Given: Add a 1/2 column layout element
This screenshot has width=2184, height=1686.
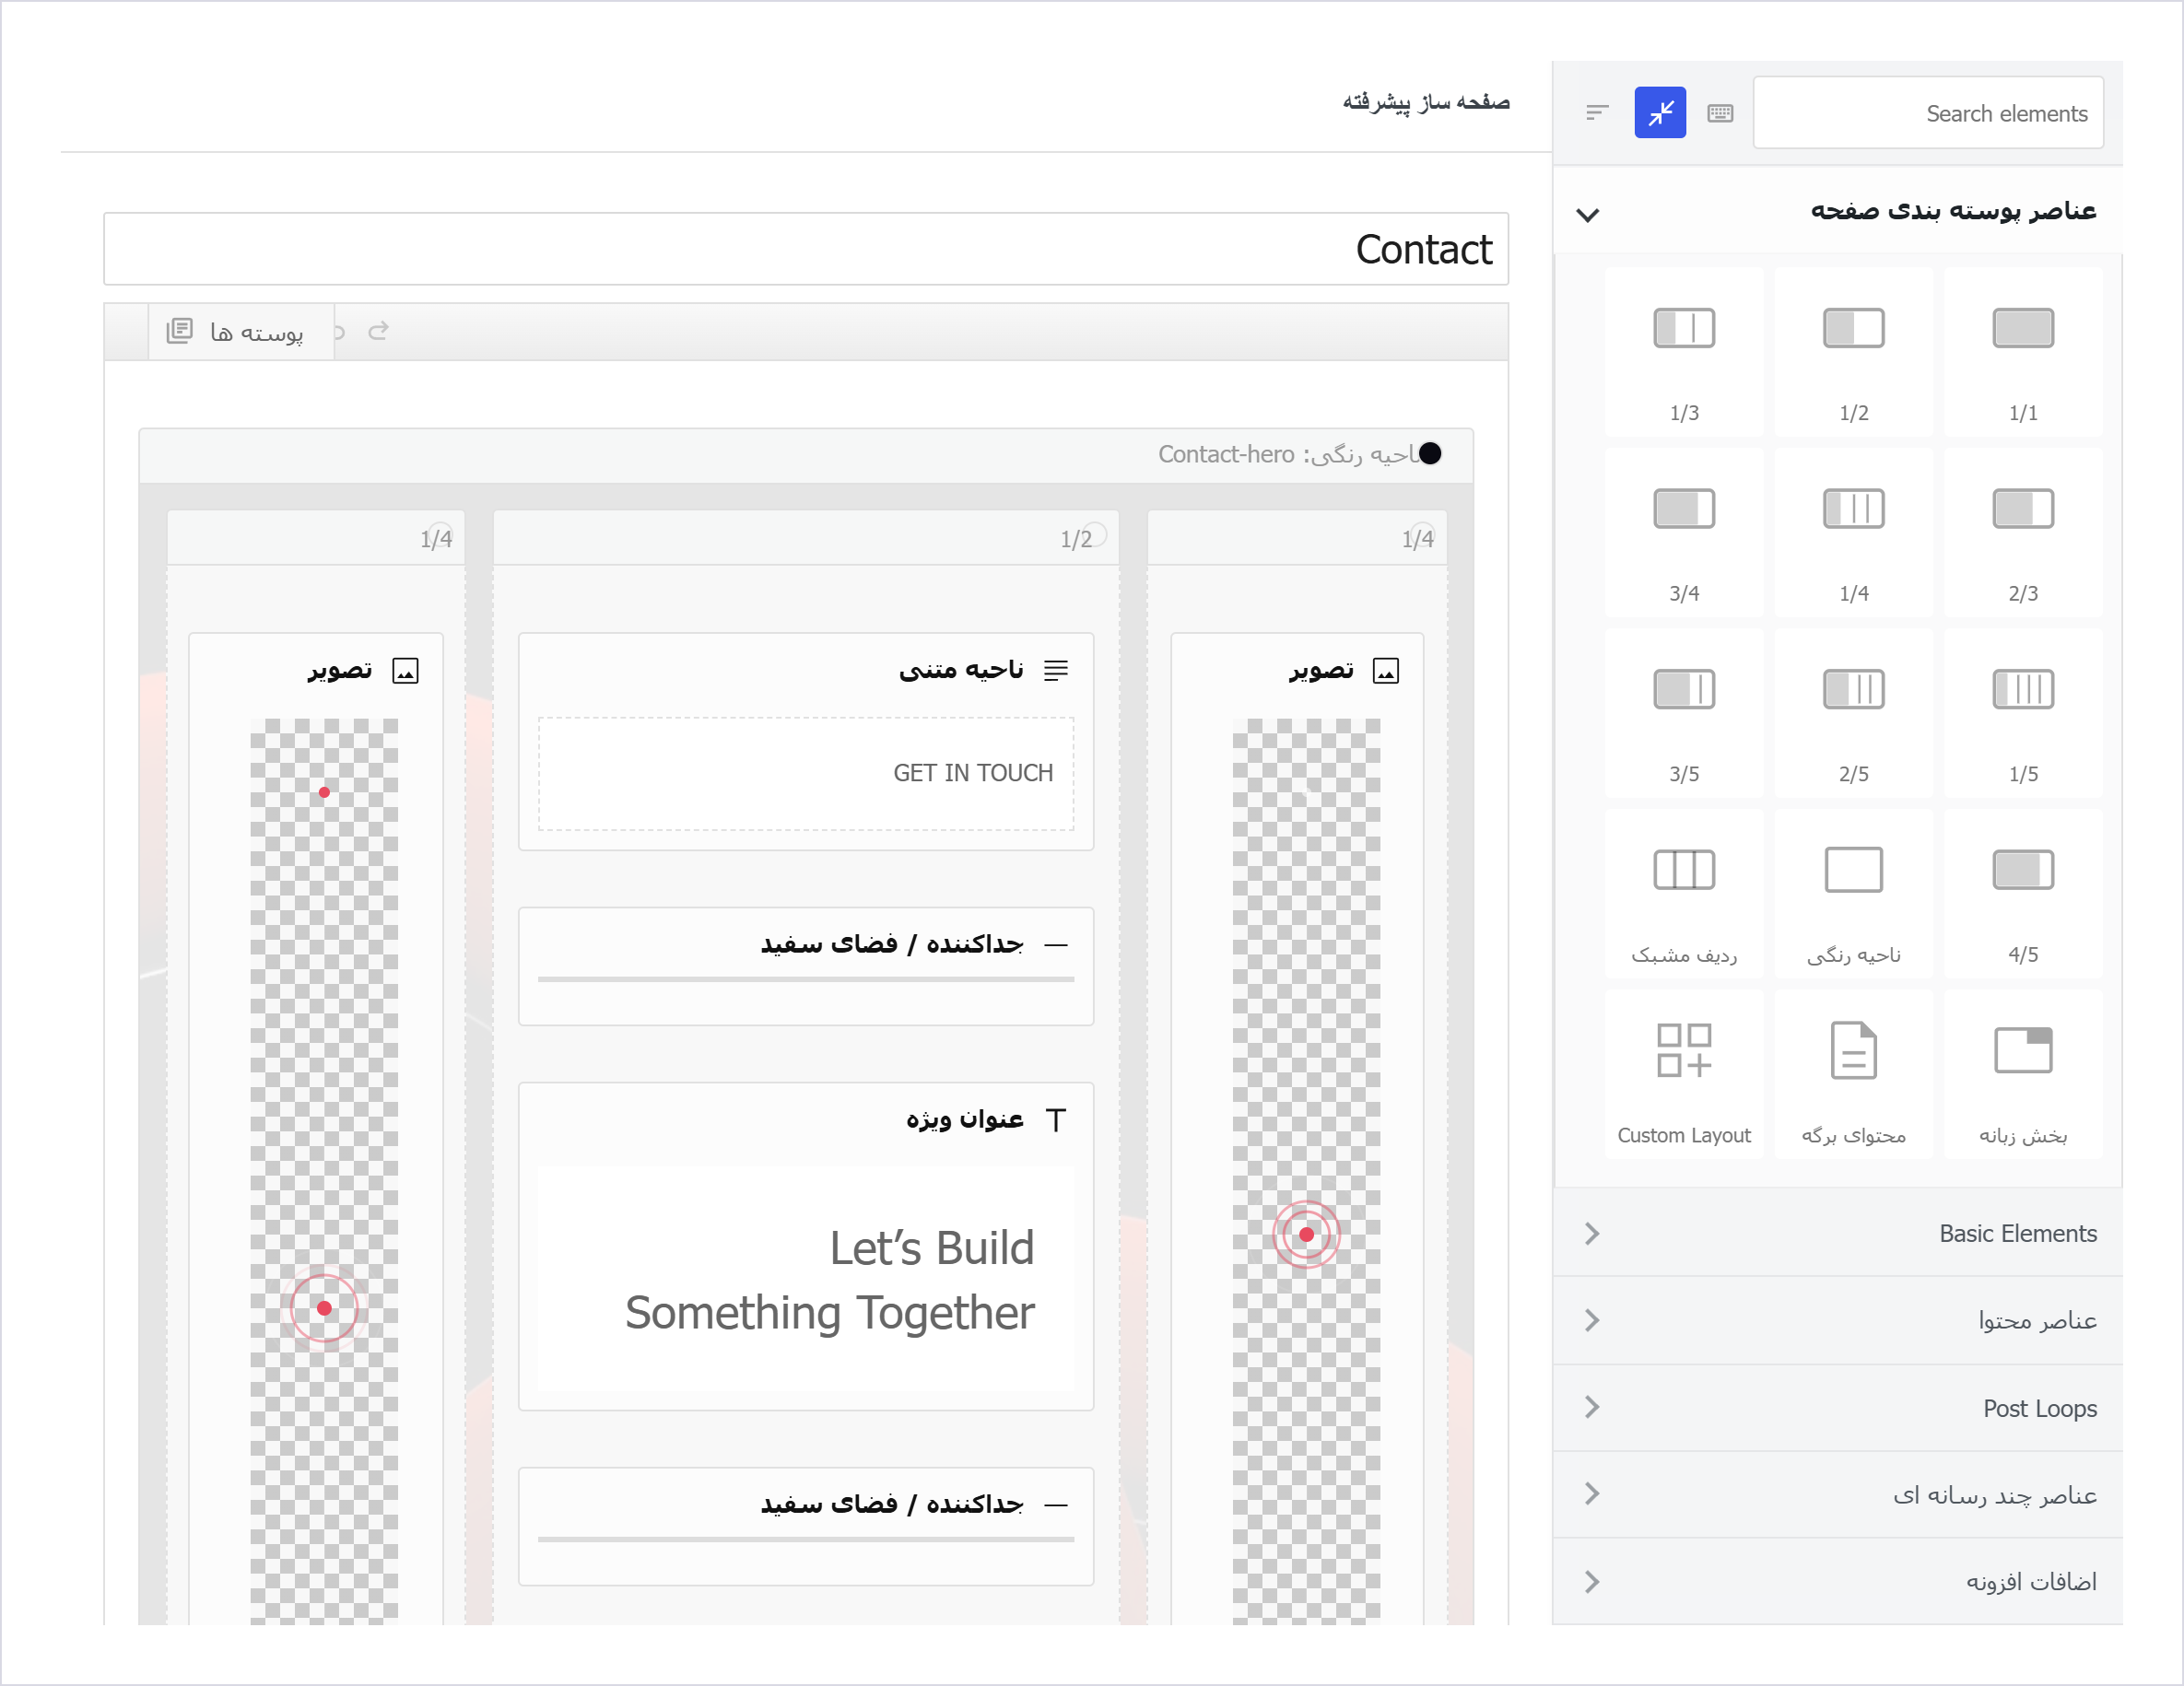Looking at the screenshot, I should tap(1853, 351).
